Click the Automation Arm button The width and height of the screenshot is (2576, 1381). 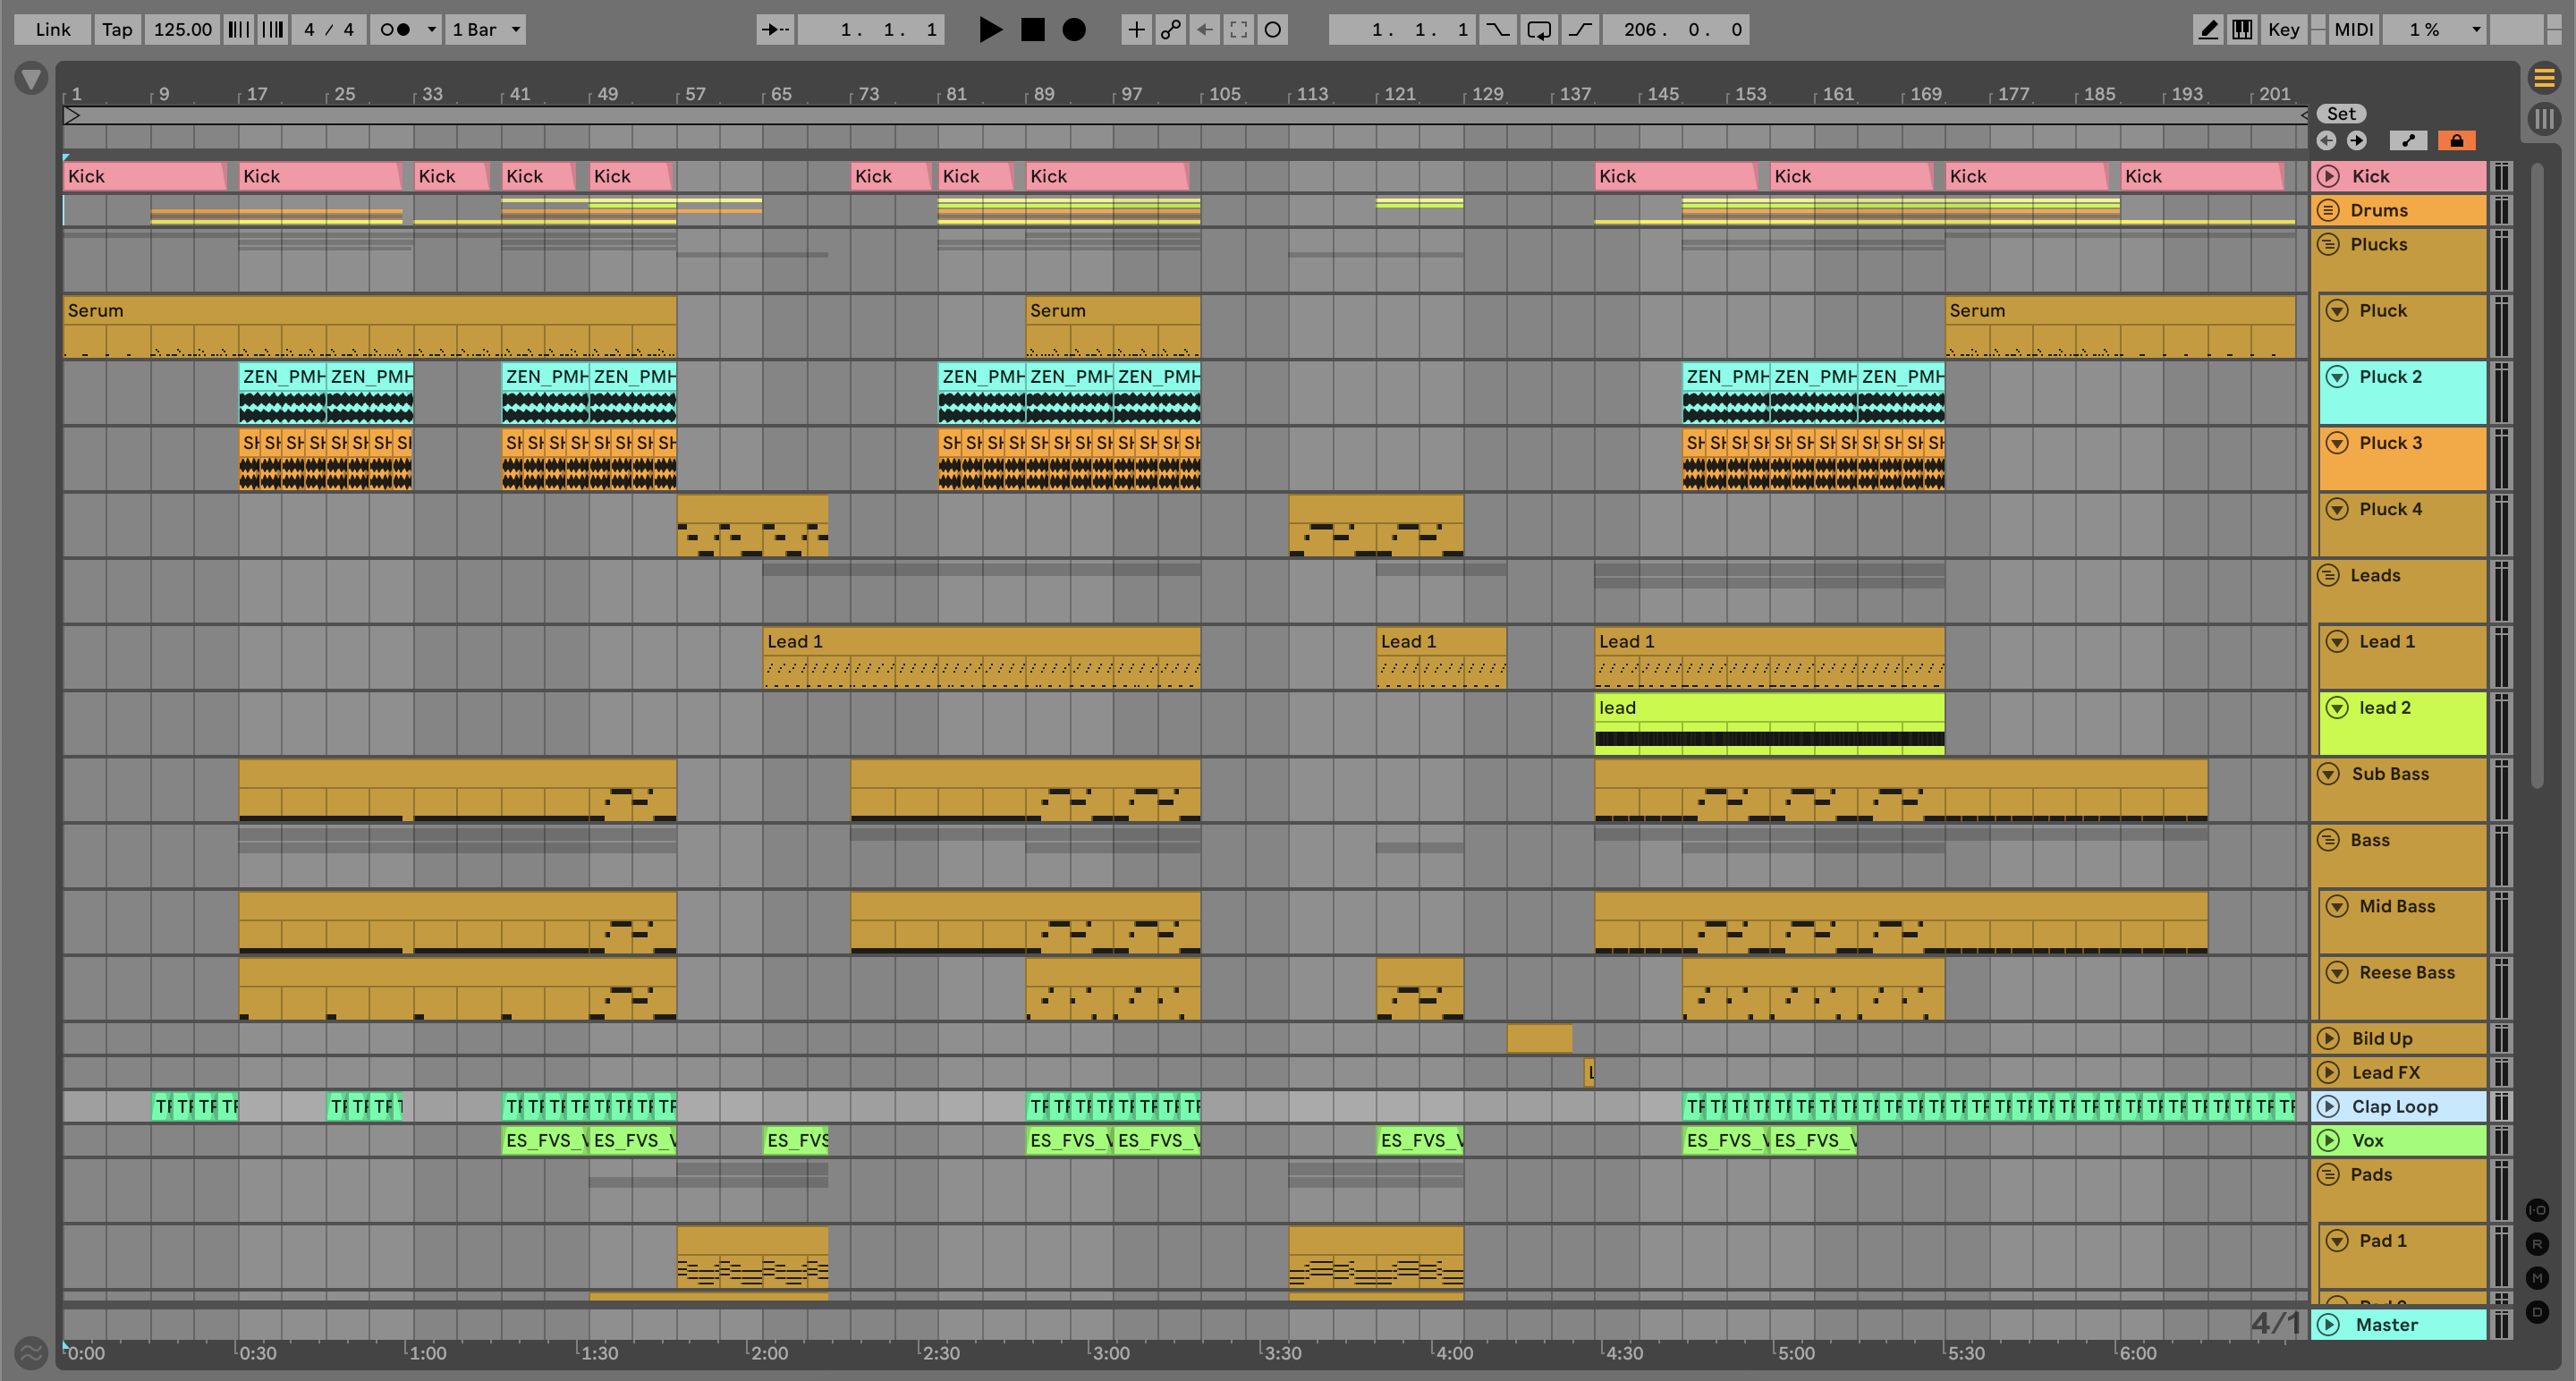pyautogui.click(x=1170, y=30)
